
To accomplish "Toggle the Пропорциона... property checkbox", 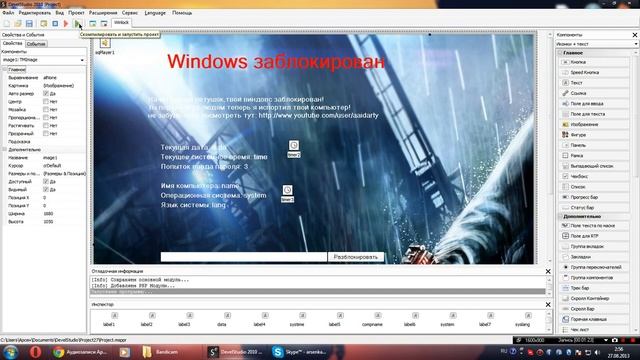I will point(46,118).
